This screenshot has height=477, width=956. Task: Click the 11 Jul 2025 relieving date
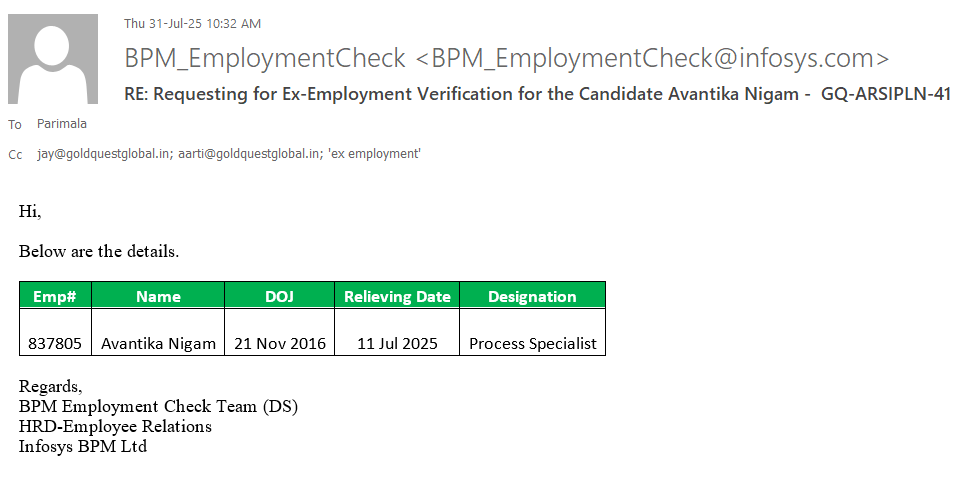397,343
